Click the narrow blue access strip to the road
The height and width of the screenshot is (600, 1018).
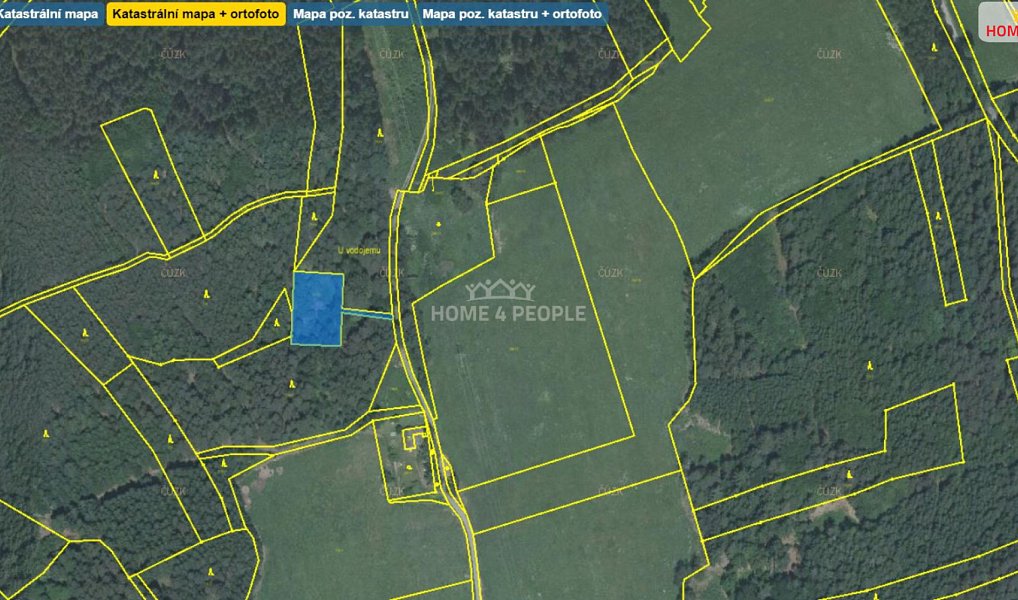pyautogui.click(x=367, y=314)
